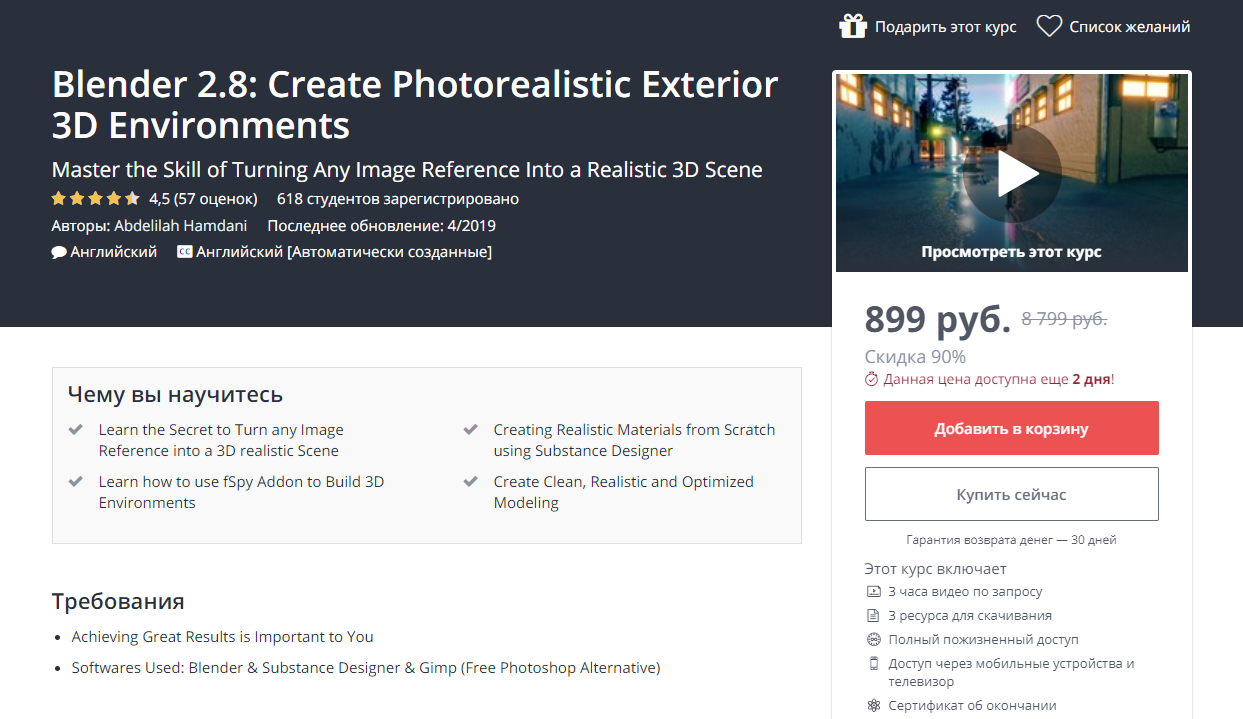The height and width of the screenshot is (719, 1243).
Task: Play the course preview video
Action: coord(1012,174)
